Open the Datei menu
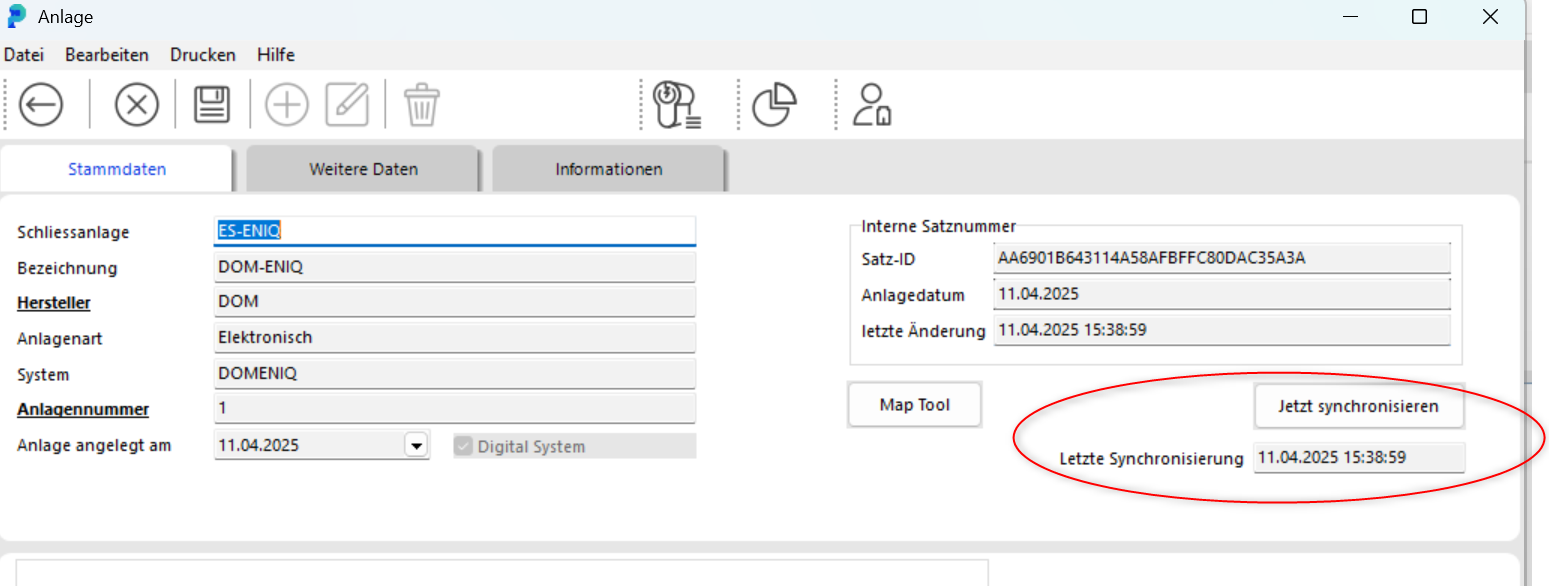The width and height of the screenshot is (1549, 586). 24,55
